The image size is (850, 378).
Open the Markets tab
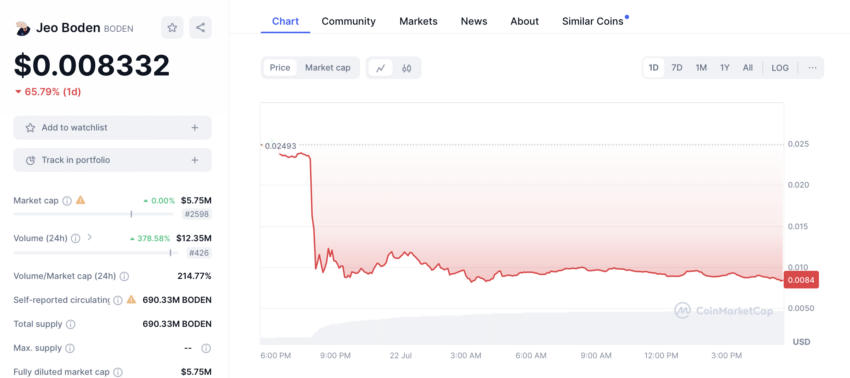click(418, 21)
